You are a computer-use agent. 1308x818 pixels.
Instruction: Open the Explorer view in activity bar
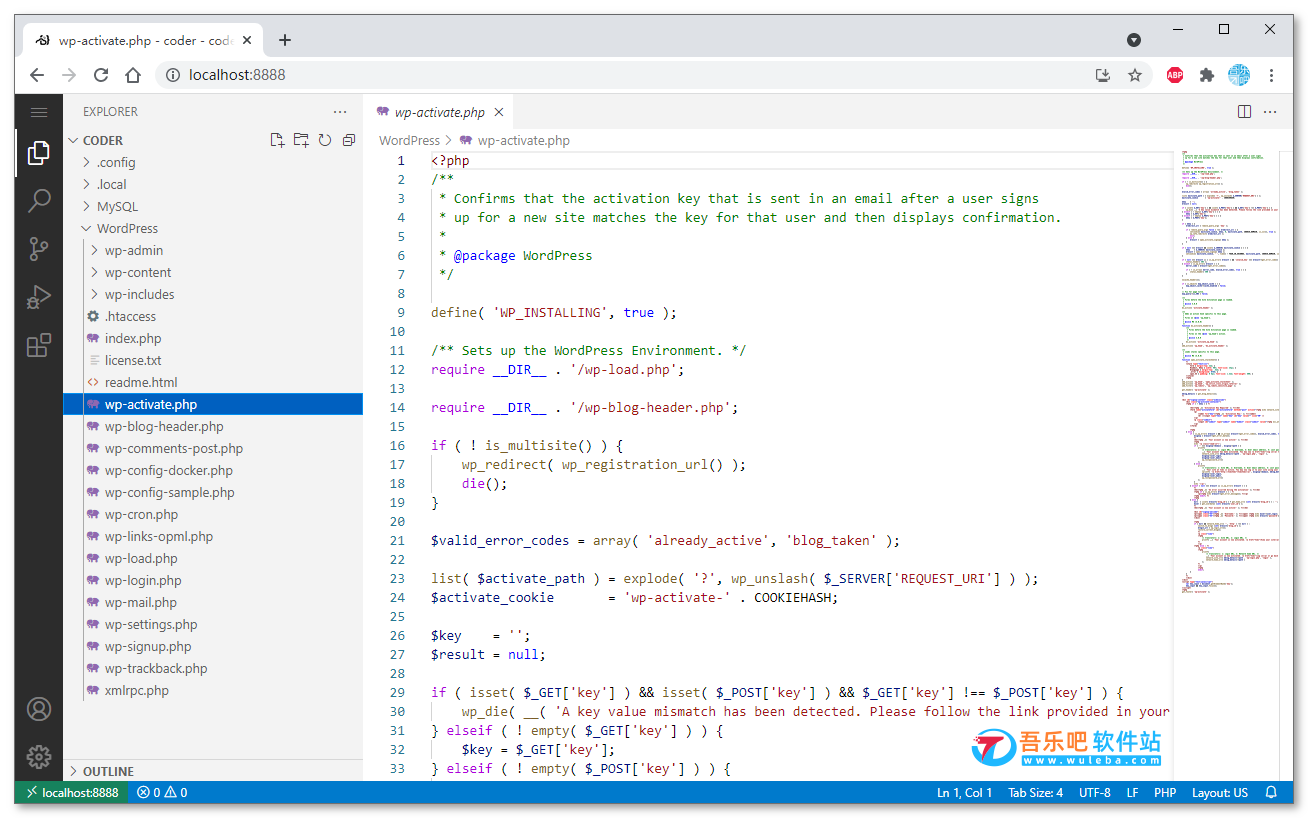39,153
